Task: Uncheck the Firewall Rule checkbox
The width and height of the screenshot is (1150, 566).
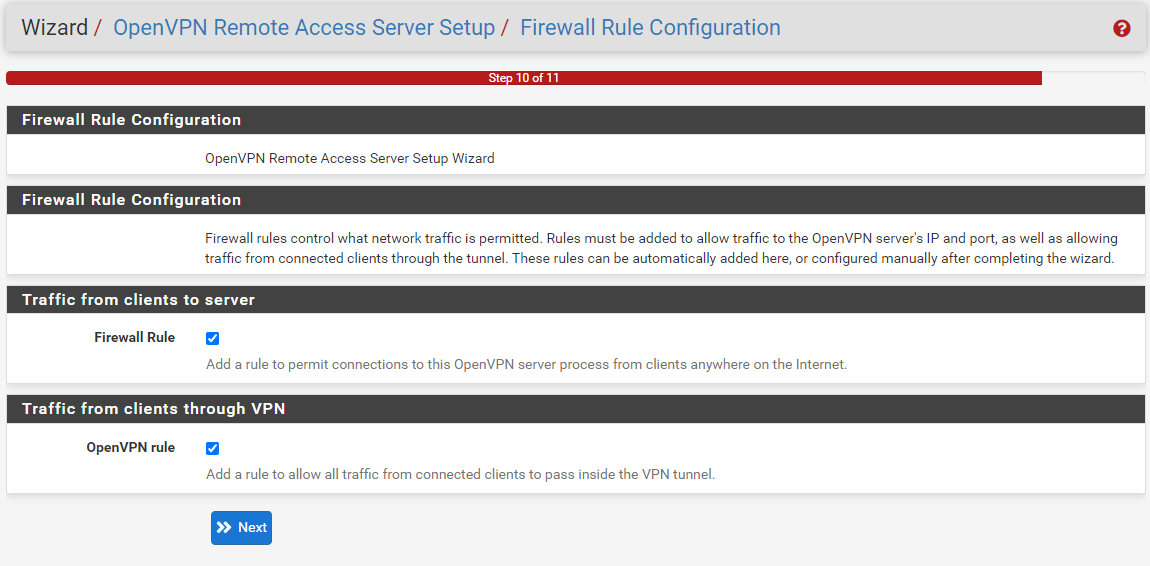Action: tap(213, 338)
